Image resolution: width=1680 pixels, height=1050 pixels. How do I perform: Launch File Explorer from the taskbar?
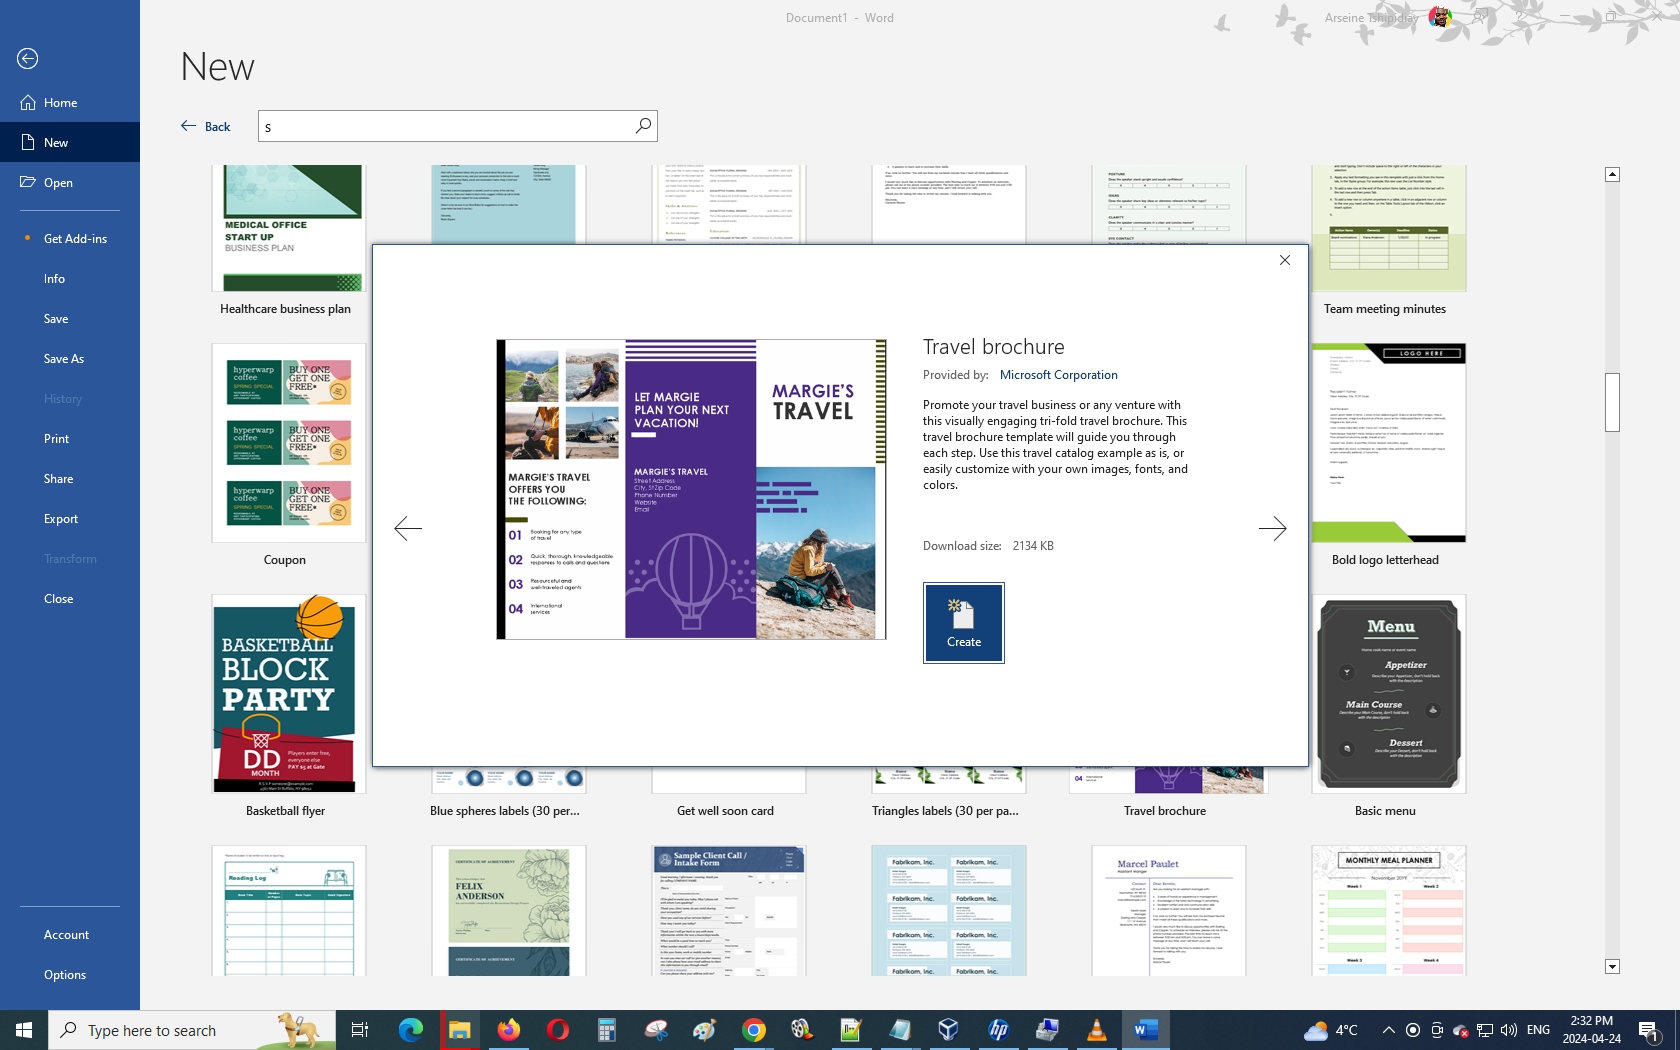(x=459, y=1030)
